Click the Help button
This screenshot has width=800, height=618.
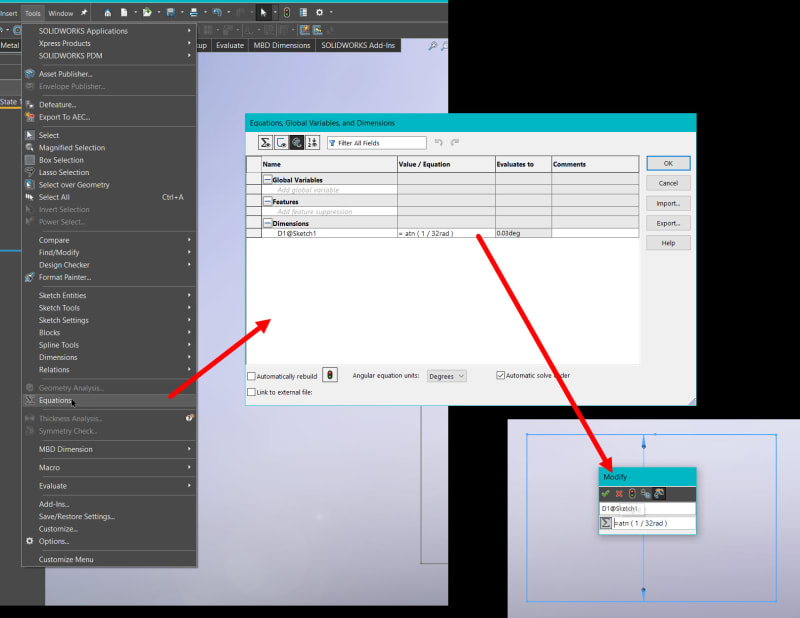[668, 243]
